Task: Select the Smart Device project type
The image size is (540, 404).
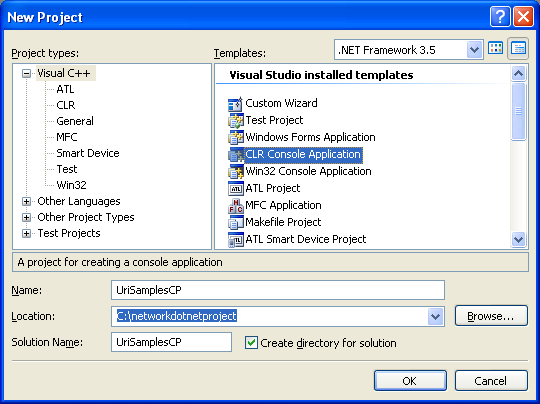Action: click(88, 153)
